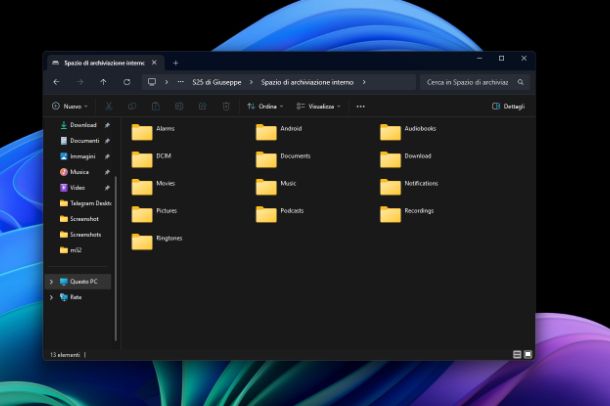Viewport: 610px width, 406px height.
Task: Switch to details list view in status bar
Action: [x=517, y=354]
